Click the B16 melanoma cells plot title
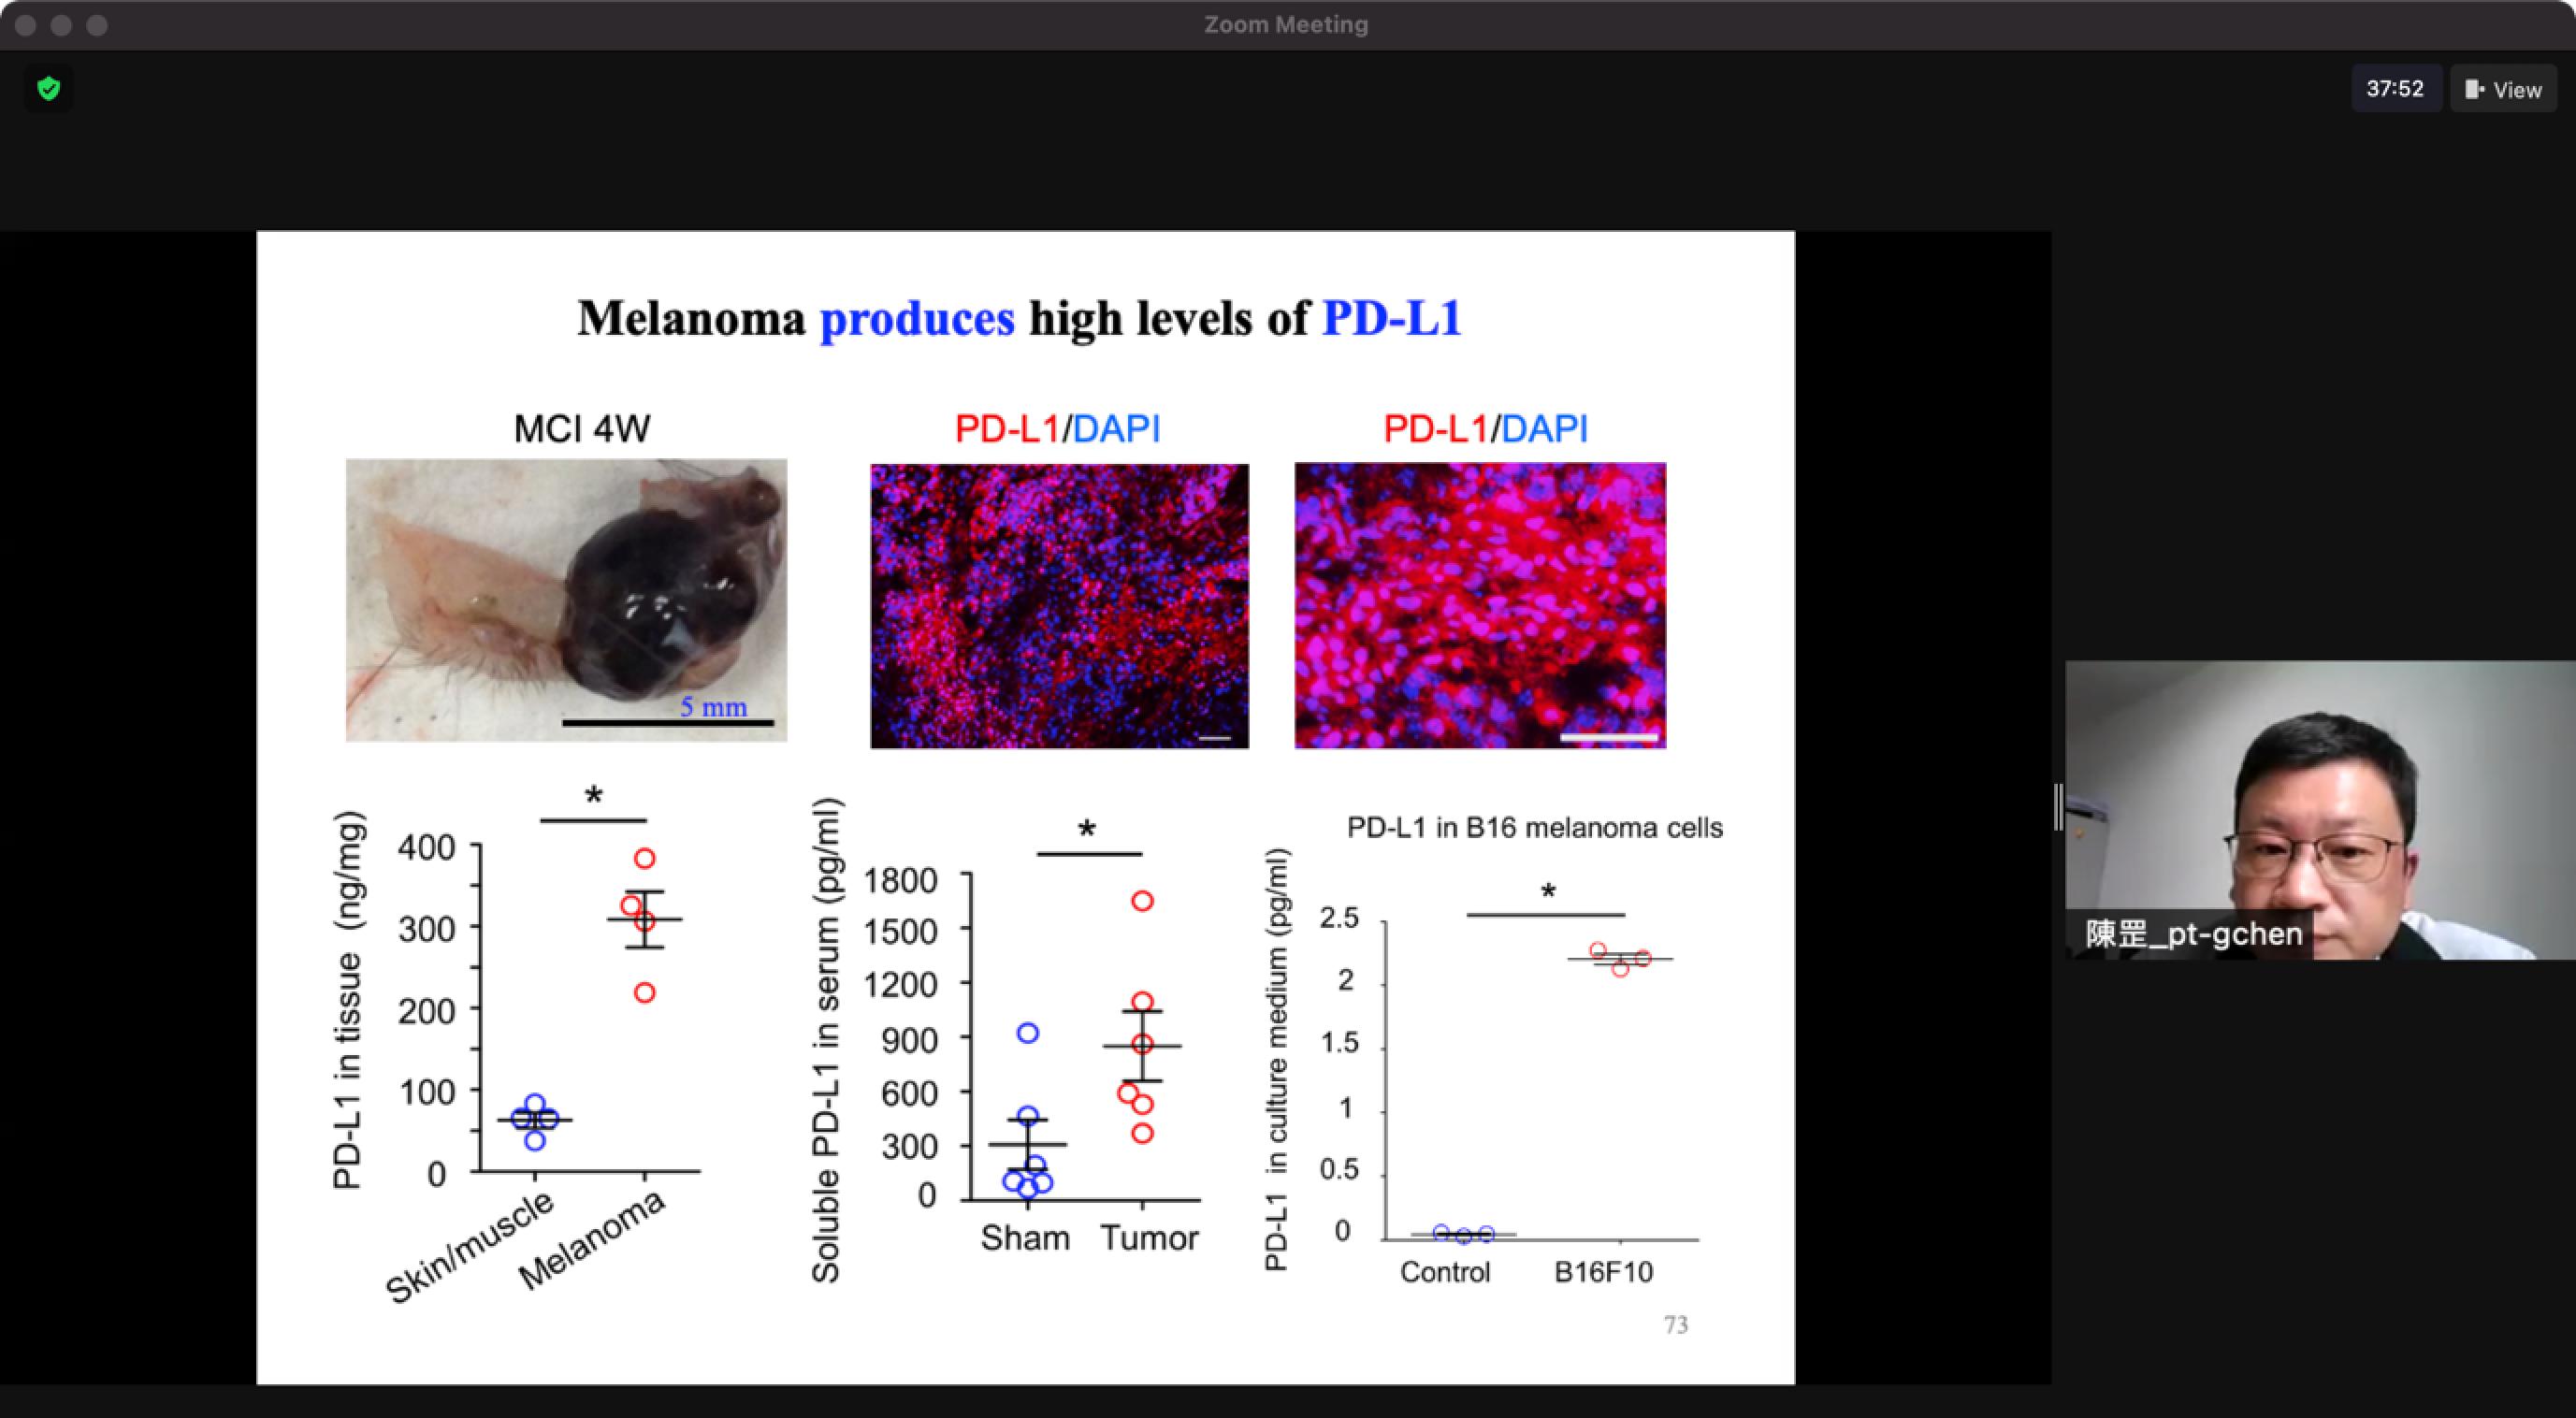This screenshot has width=2576, height=1418. (x=1534, y=828)
